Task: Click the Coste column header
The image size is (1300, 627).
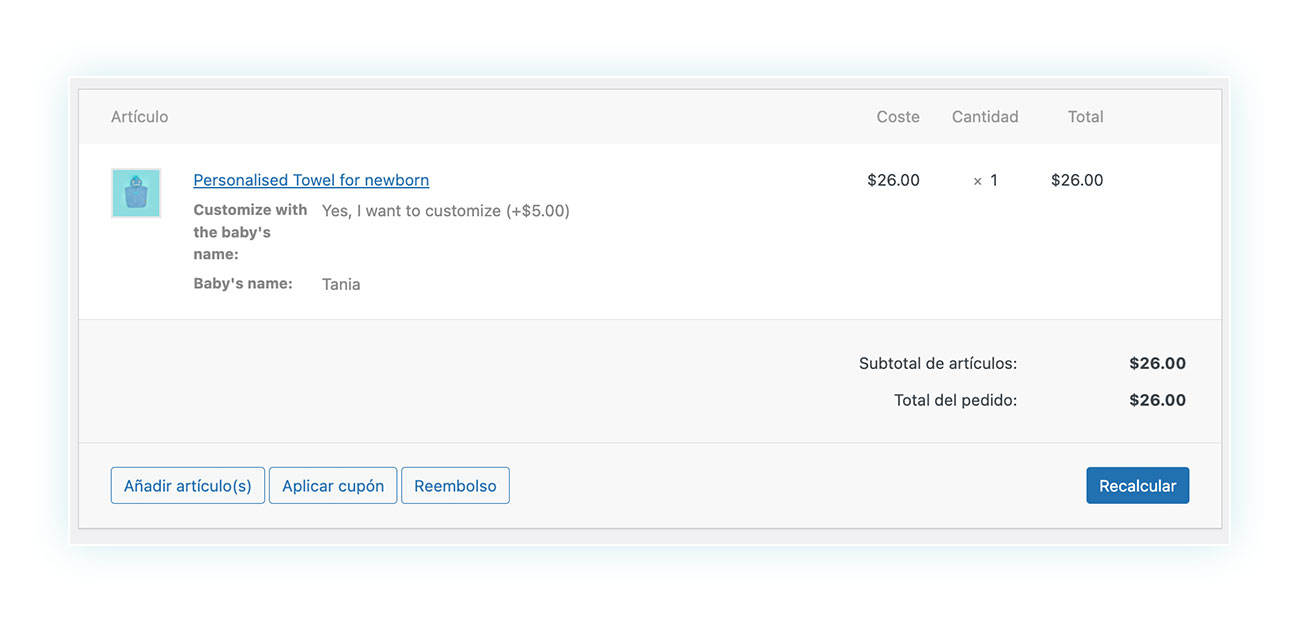Action: pos(898,117)
